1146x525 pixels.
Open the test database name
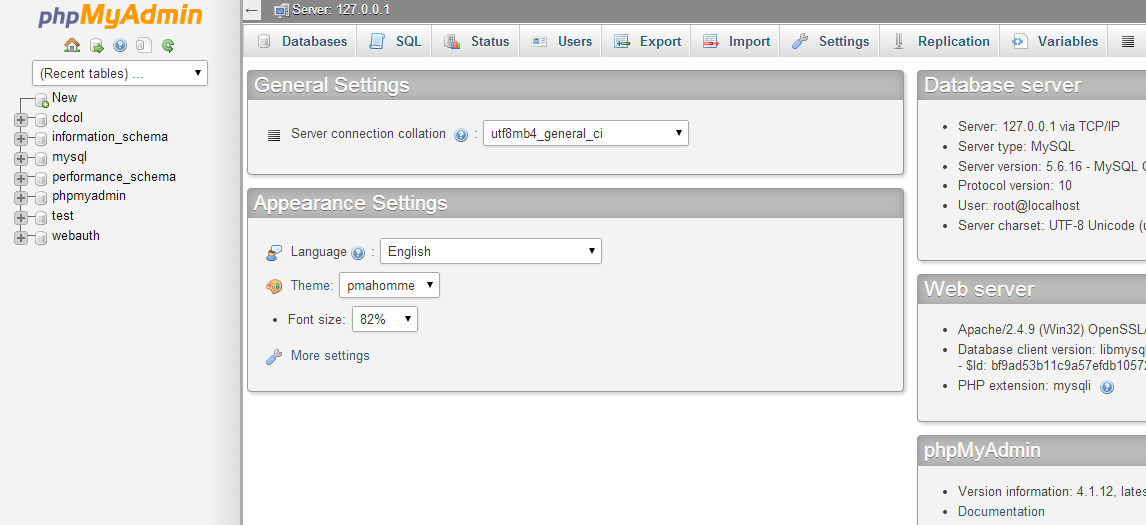[x=63, y=216]
